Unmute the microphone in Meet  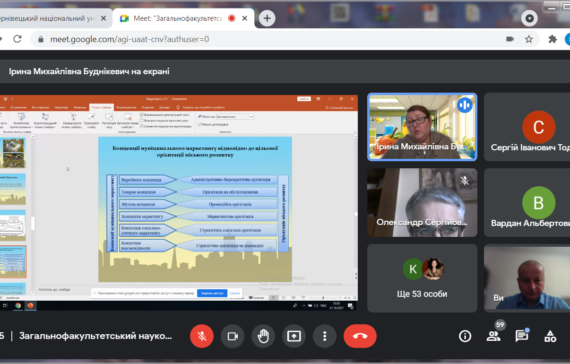(202, 336)
